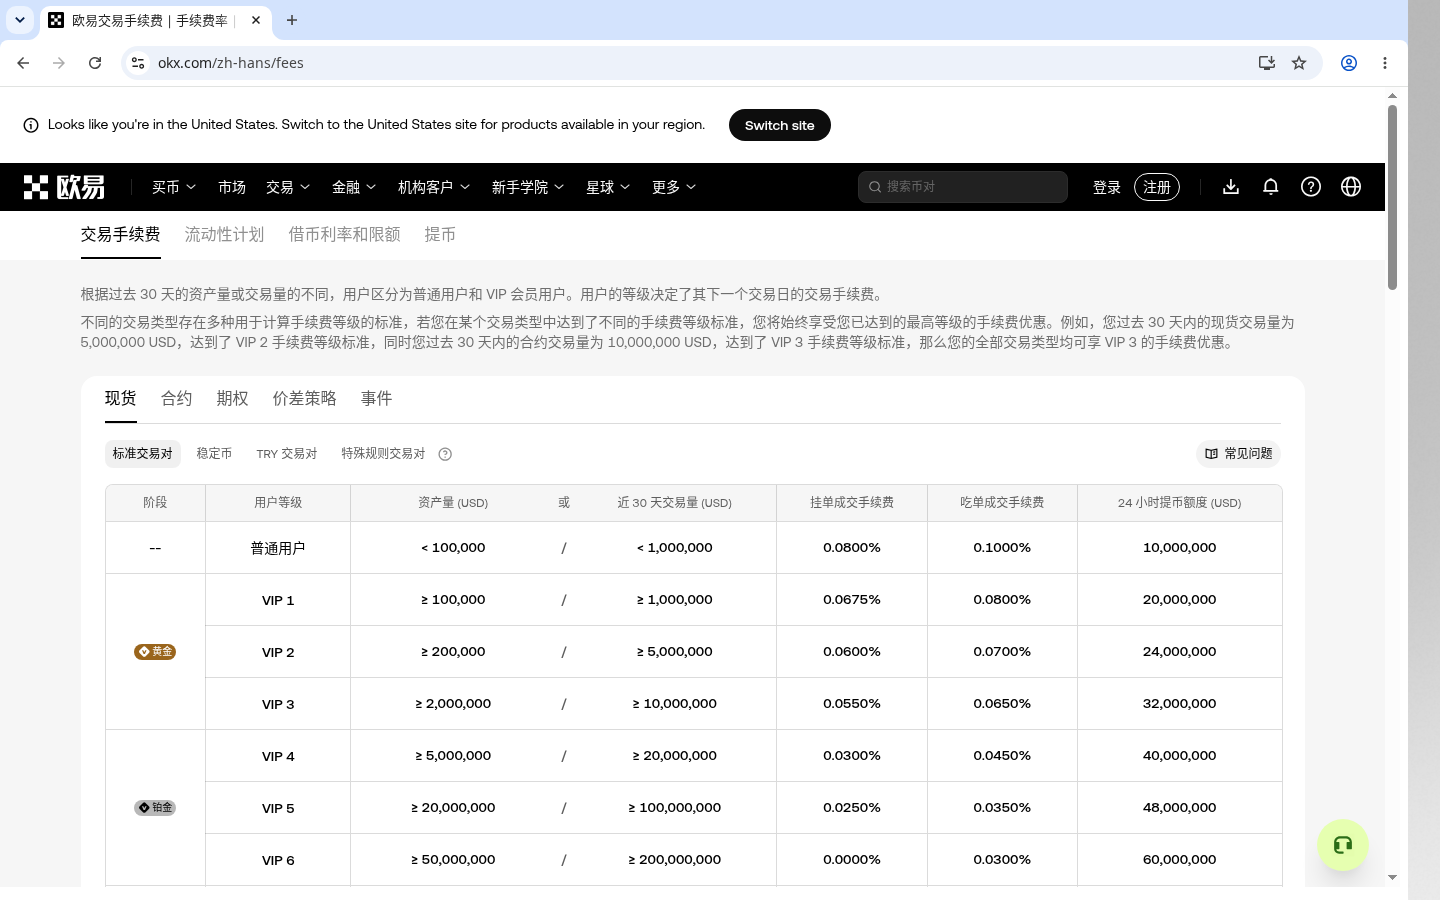View site information icon in address bar
The height and width of the screenshot is (900, 1440).
click(x=138, y=63)
